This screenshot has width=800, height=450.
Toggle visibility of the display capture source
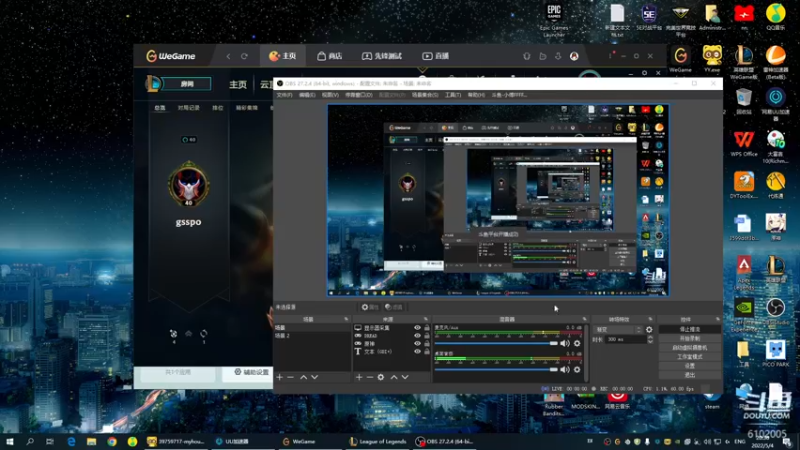point(417,328)
